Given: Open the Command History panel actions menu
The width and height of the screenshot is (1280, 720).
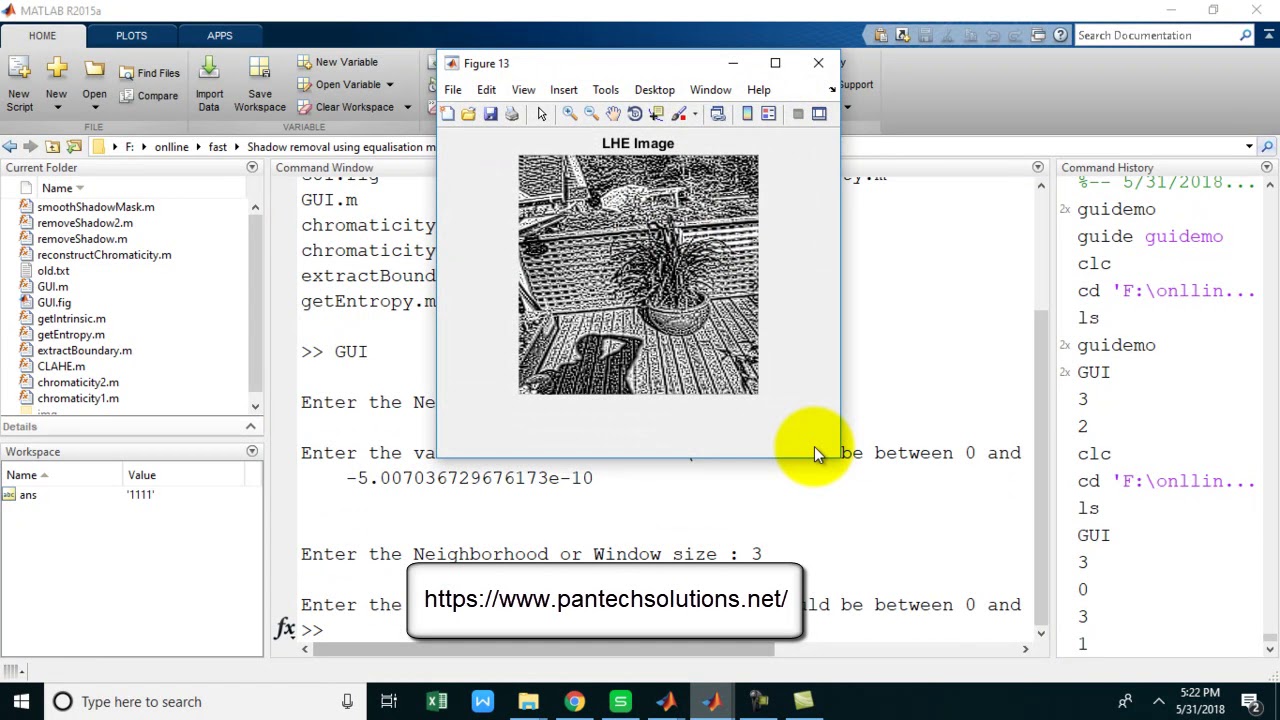Looking at the screenshot, I should click(1267, 168).
